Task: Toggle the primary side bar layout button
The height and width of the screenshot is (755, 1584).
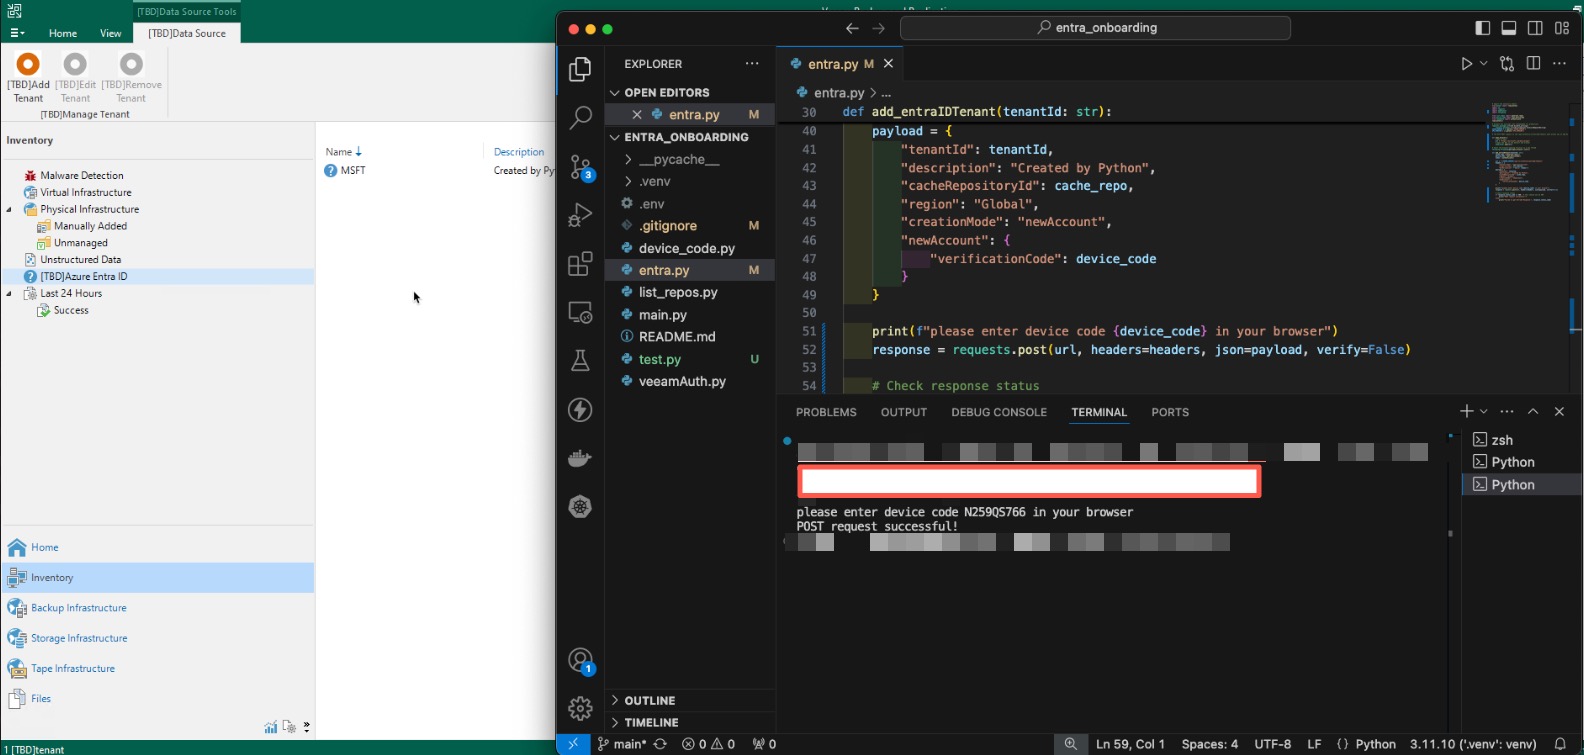Action: (1483, 28)
